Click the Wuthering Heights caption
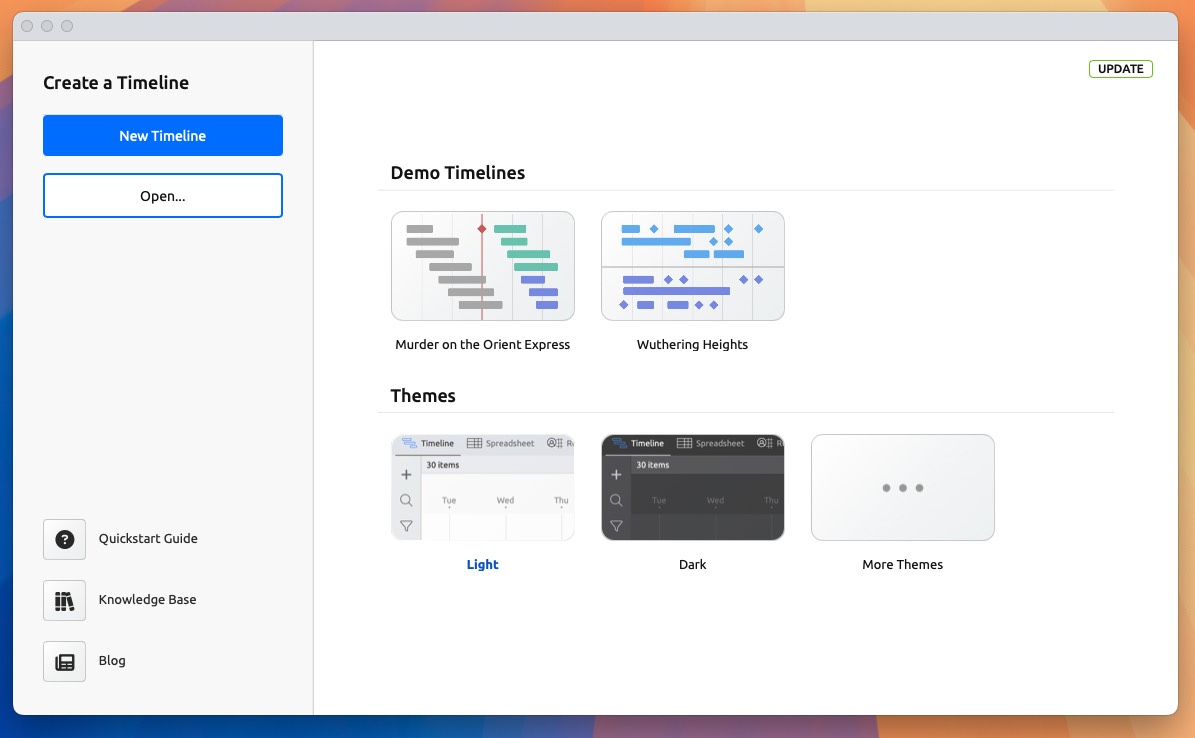 (693, 344)
